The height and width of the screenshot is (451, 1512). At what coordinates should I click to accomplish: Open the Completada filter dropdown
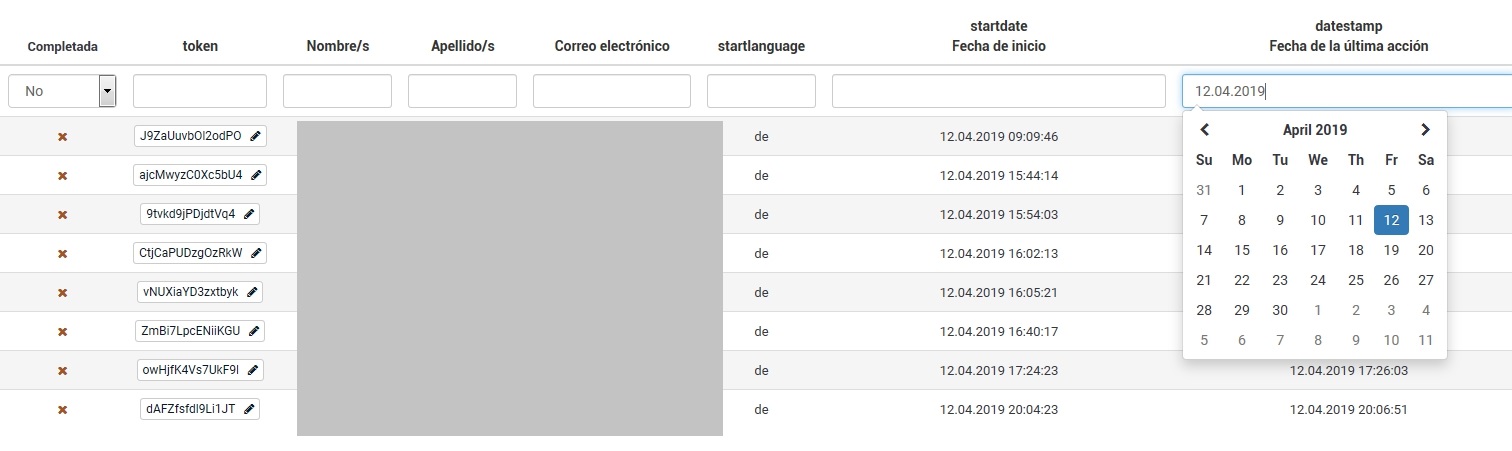click(107, 91)
